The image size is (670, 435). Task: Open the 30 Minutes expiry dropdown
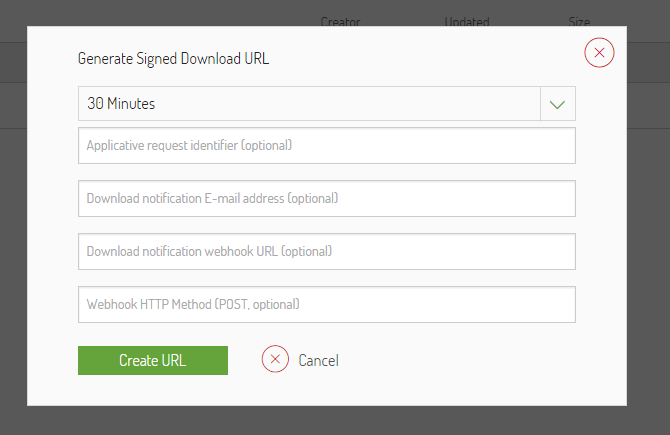click(x=309, y=104)
